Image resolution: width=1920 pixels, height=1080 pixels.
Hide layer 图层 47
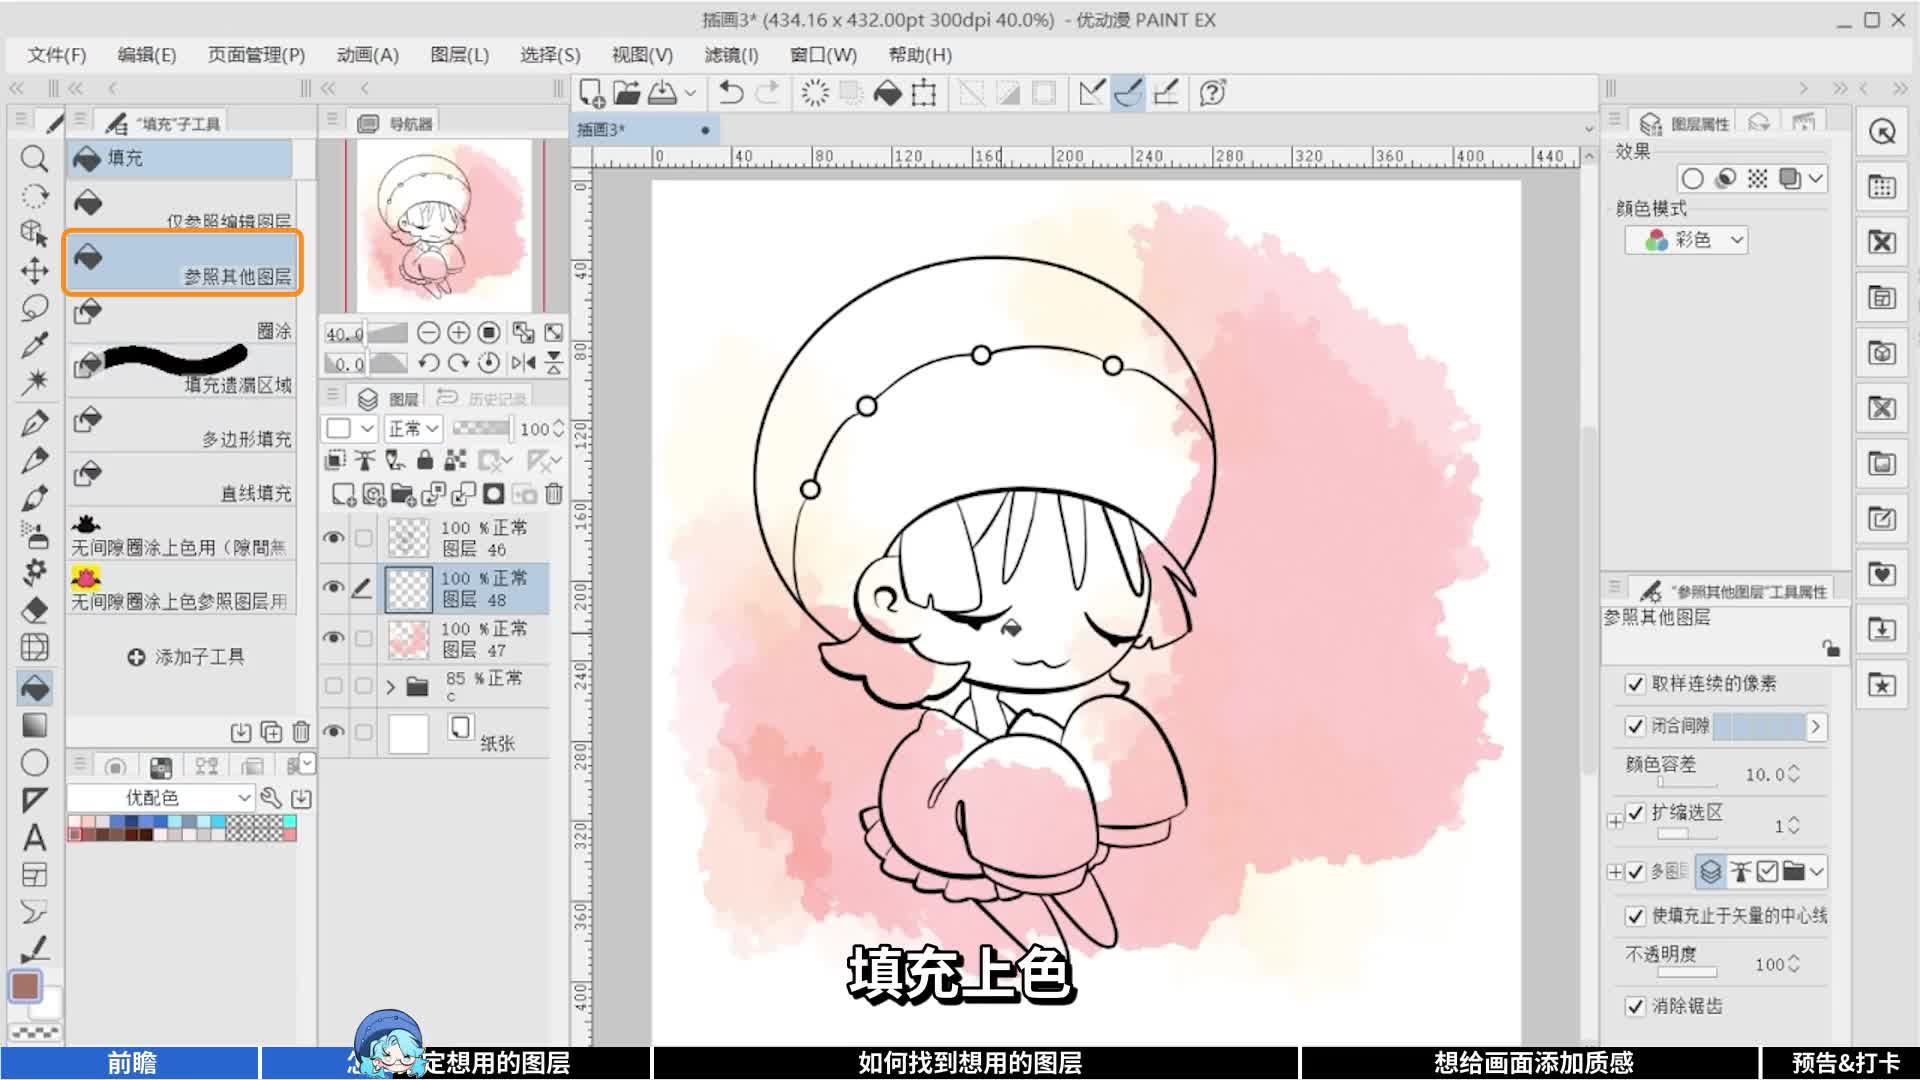coord(334,638)
